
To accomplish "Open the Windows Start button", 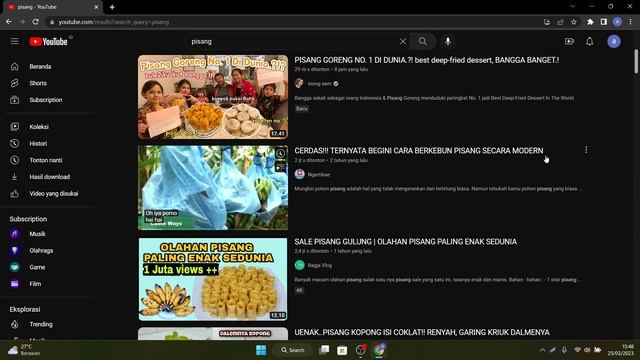I will (261, 350).
